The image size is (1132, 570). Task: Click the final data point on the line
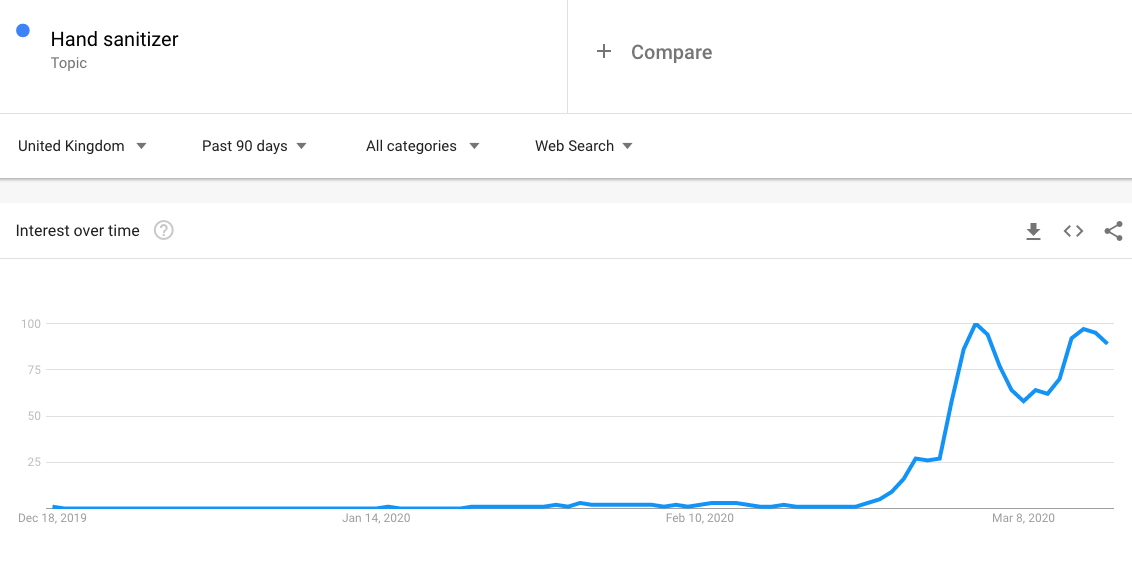[x=1107, y=343]
